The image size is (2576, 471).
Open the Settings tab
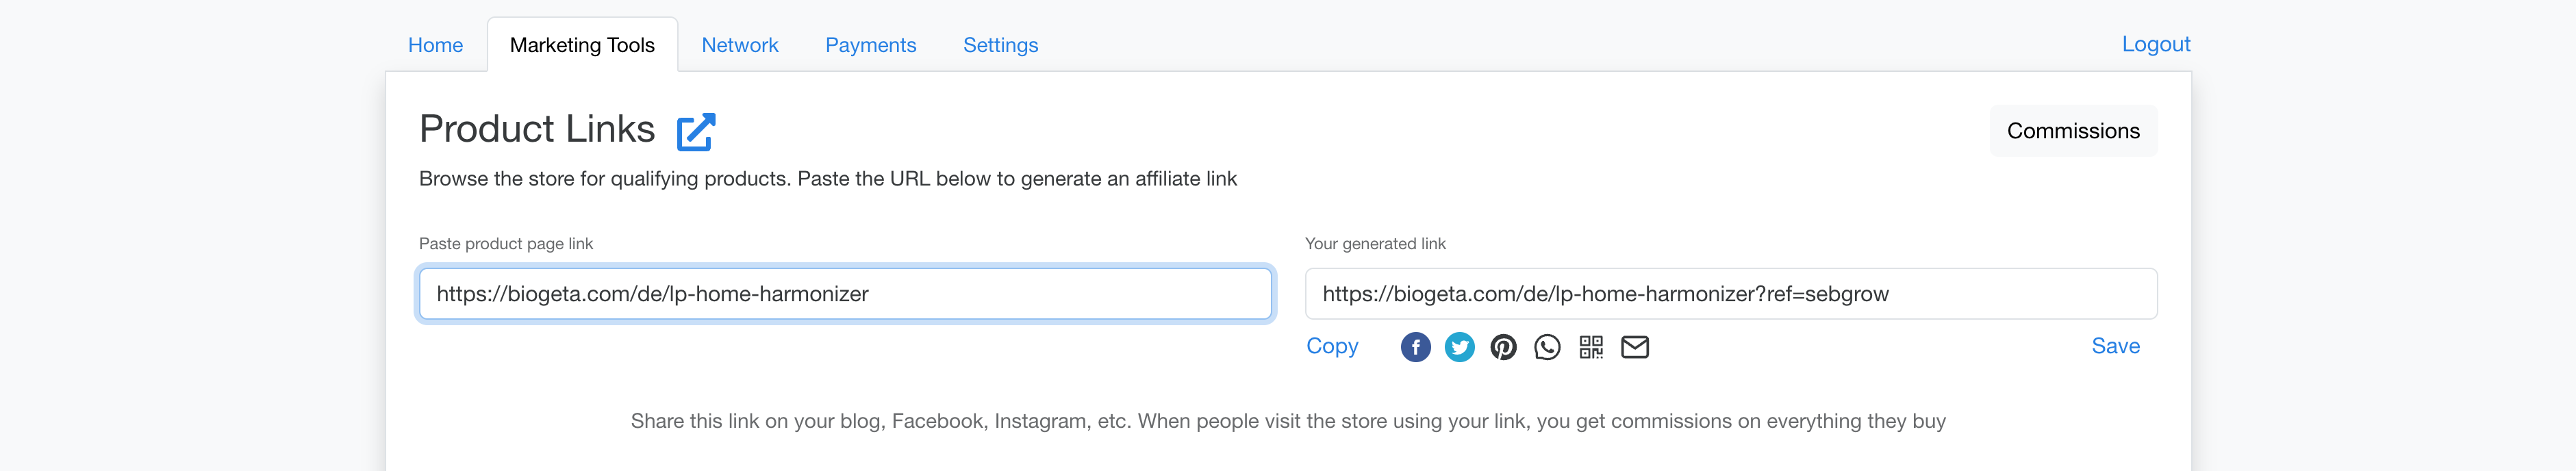[x=1000, y=45]
